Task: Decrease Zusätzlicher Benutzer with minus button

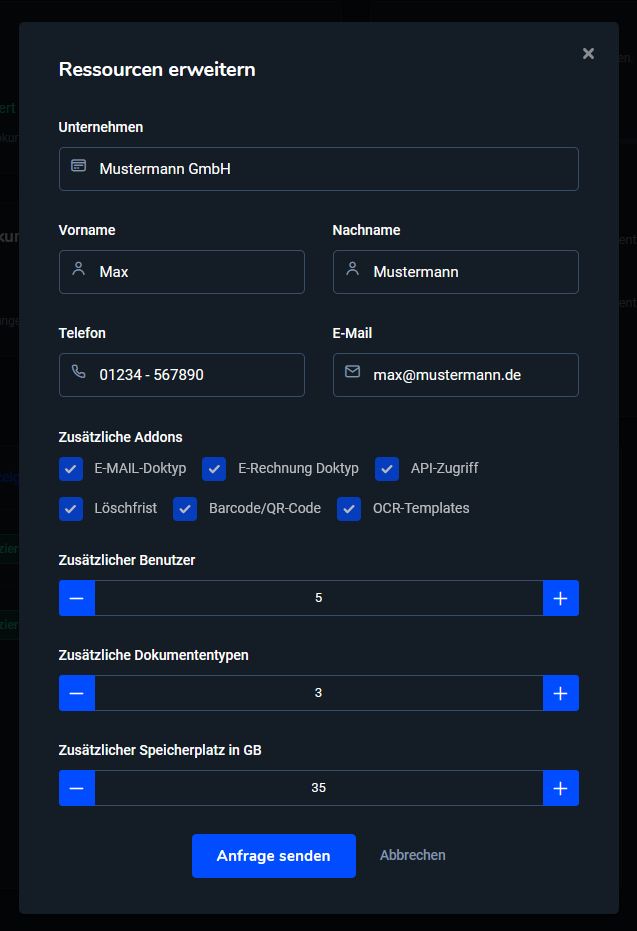Action: point(77,598)
